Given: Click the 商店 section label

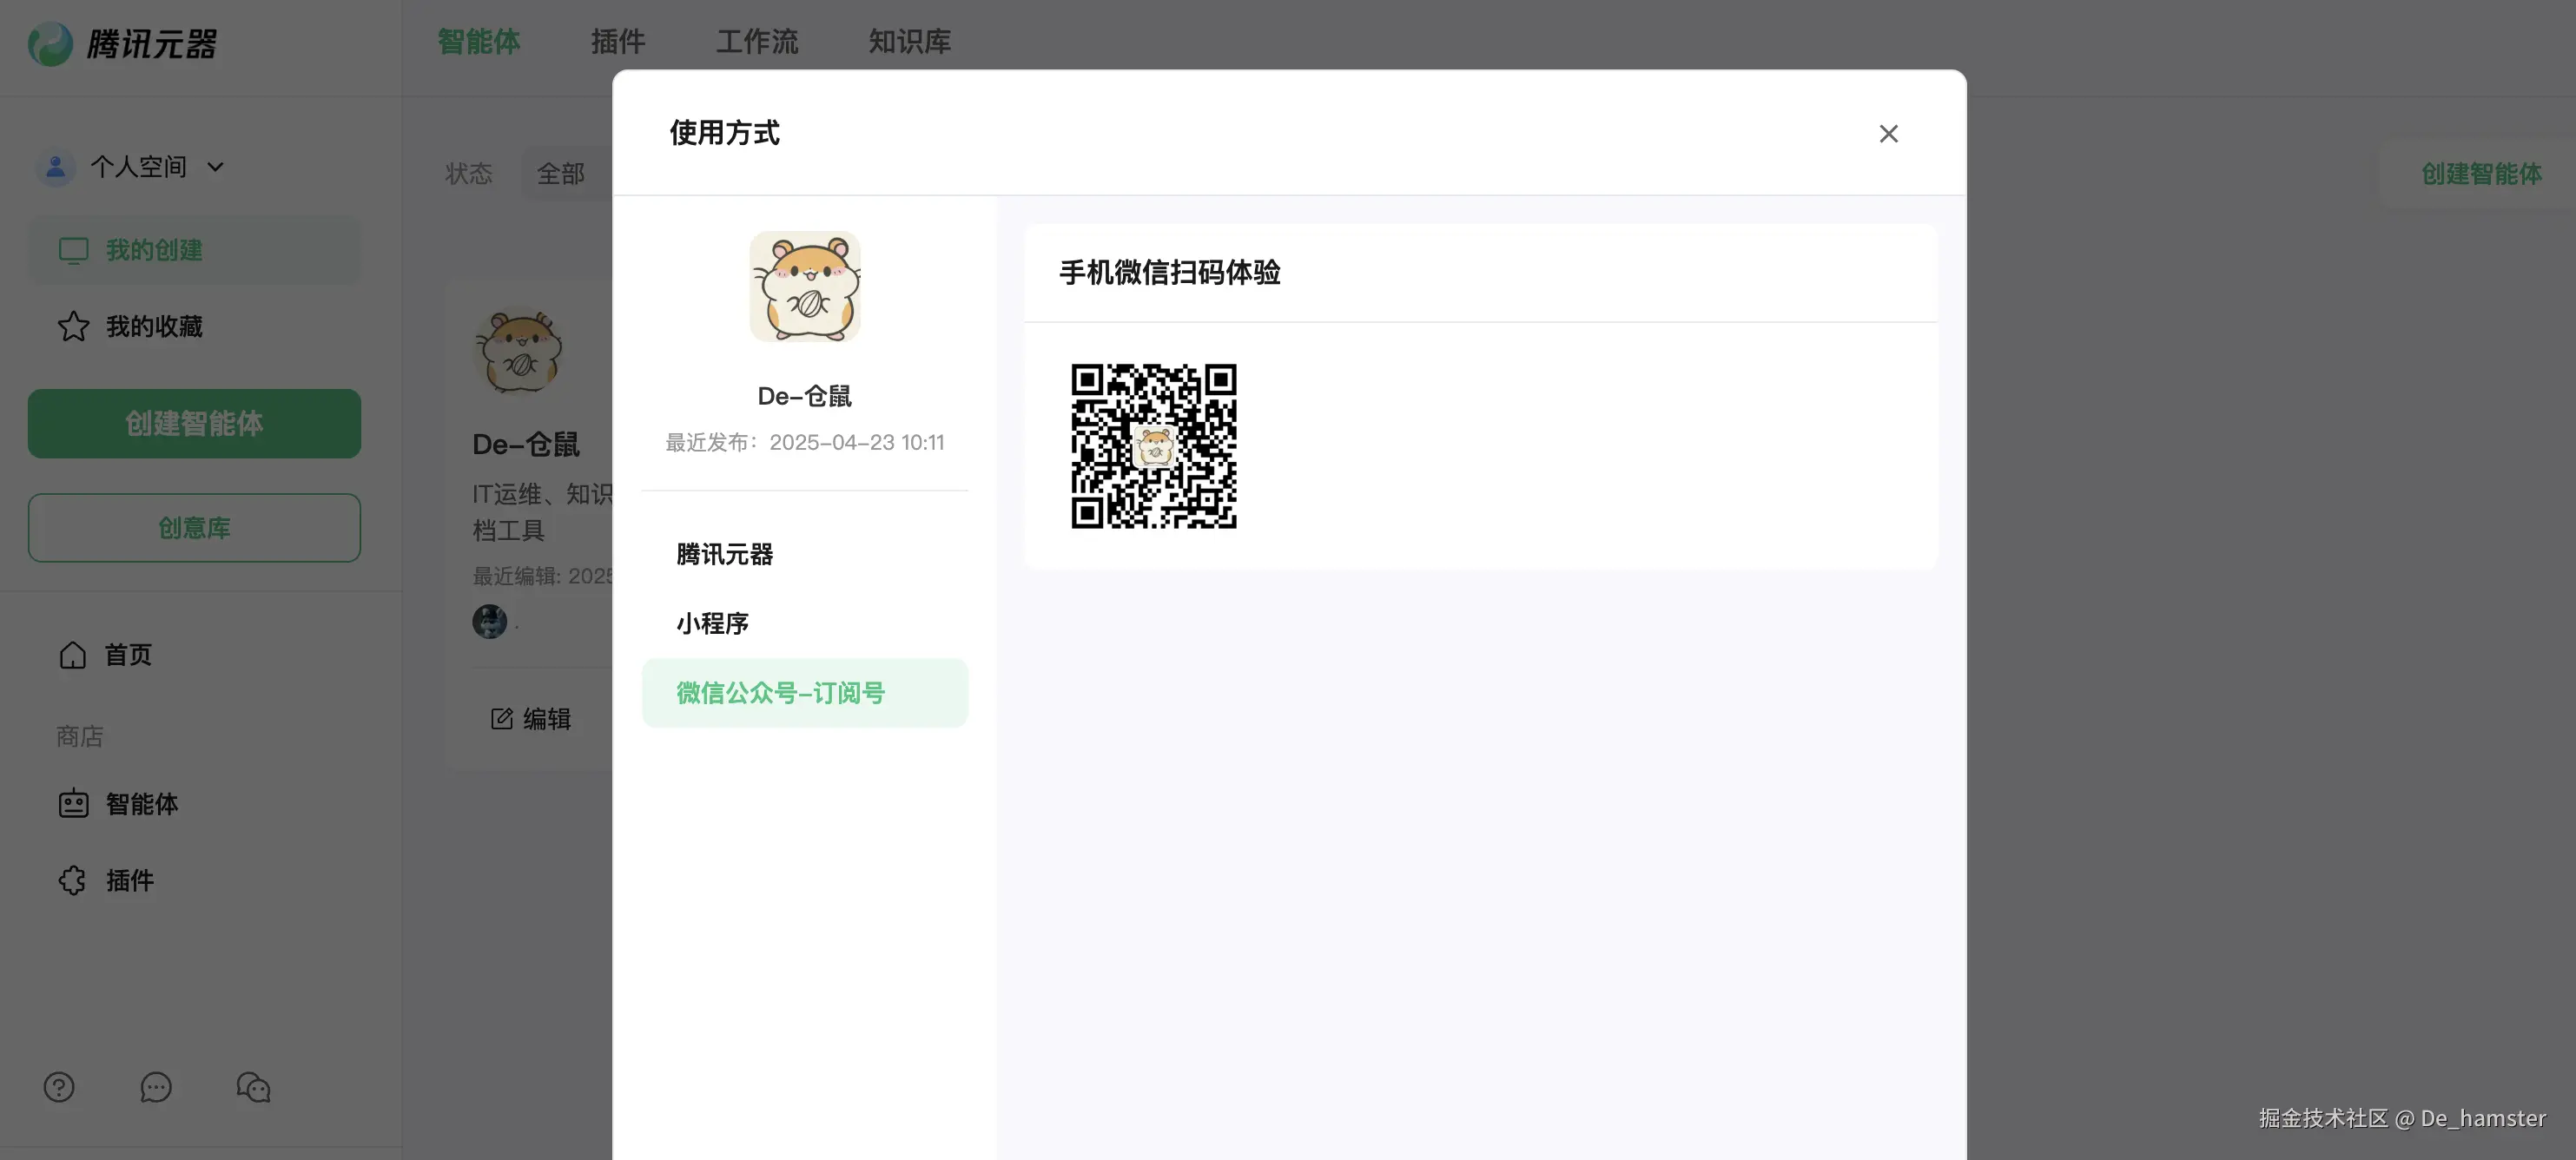Looking at the screenshot, I should 80,737.
